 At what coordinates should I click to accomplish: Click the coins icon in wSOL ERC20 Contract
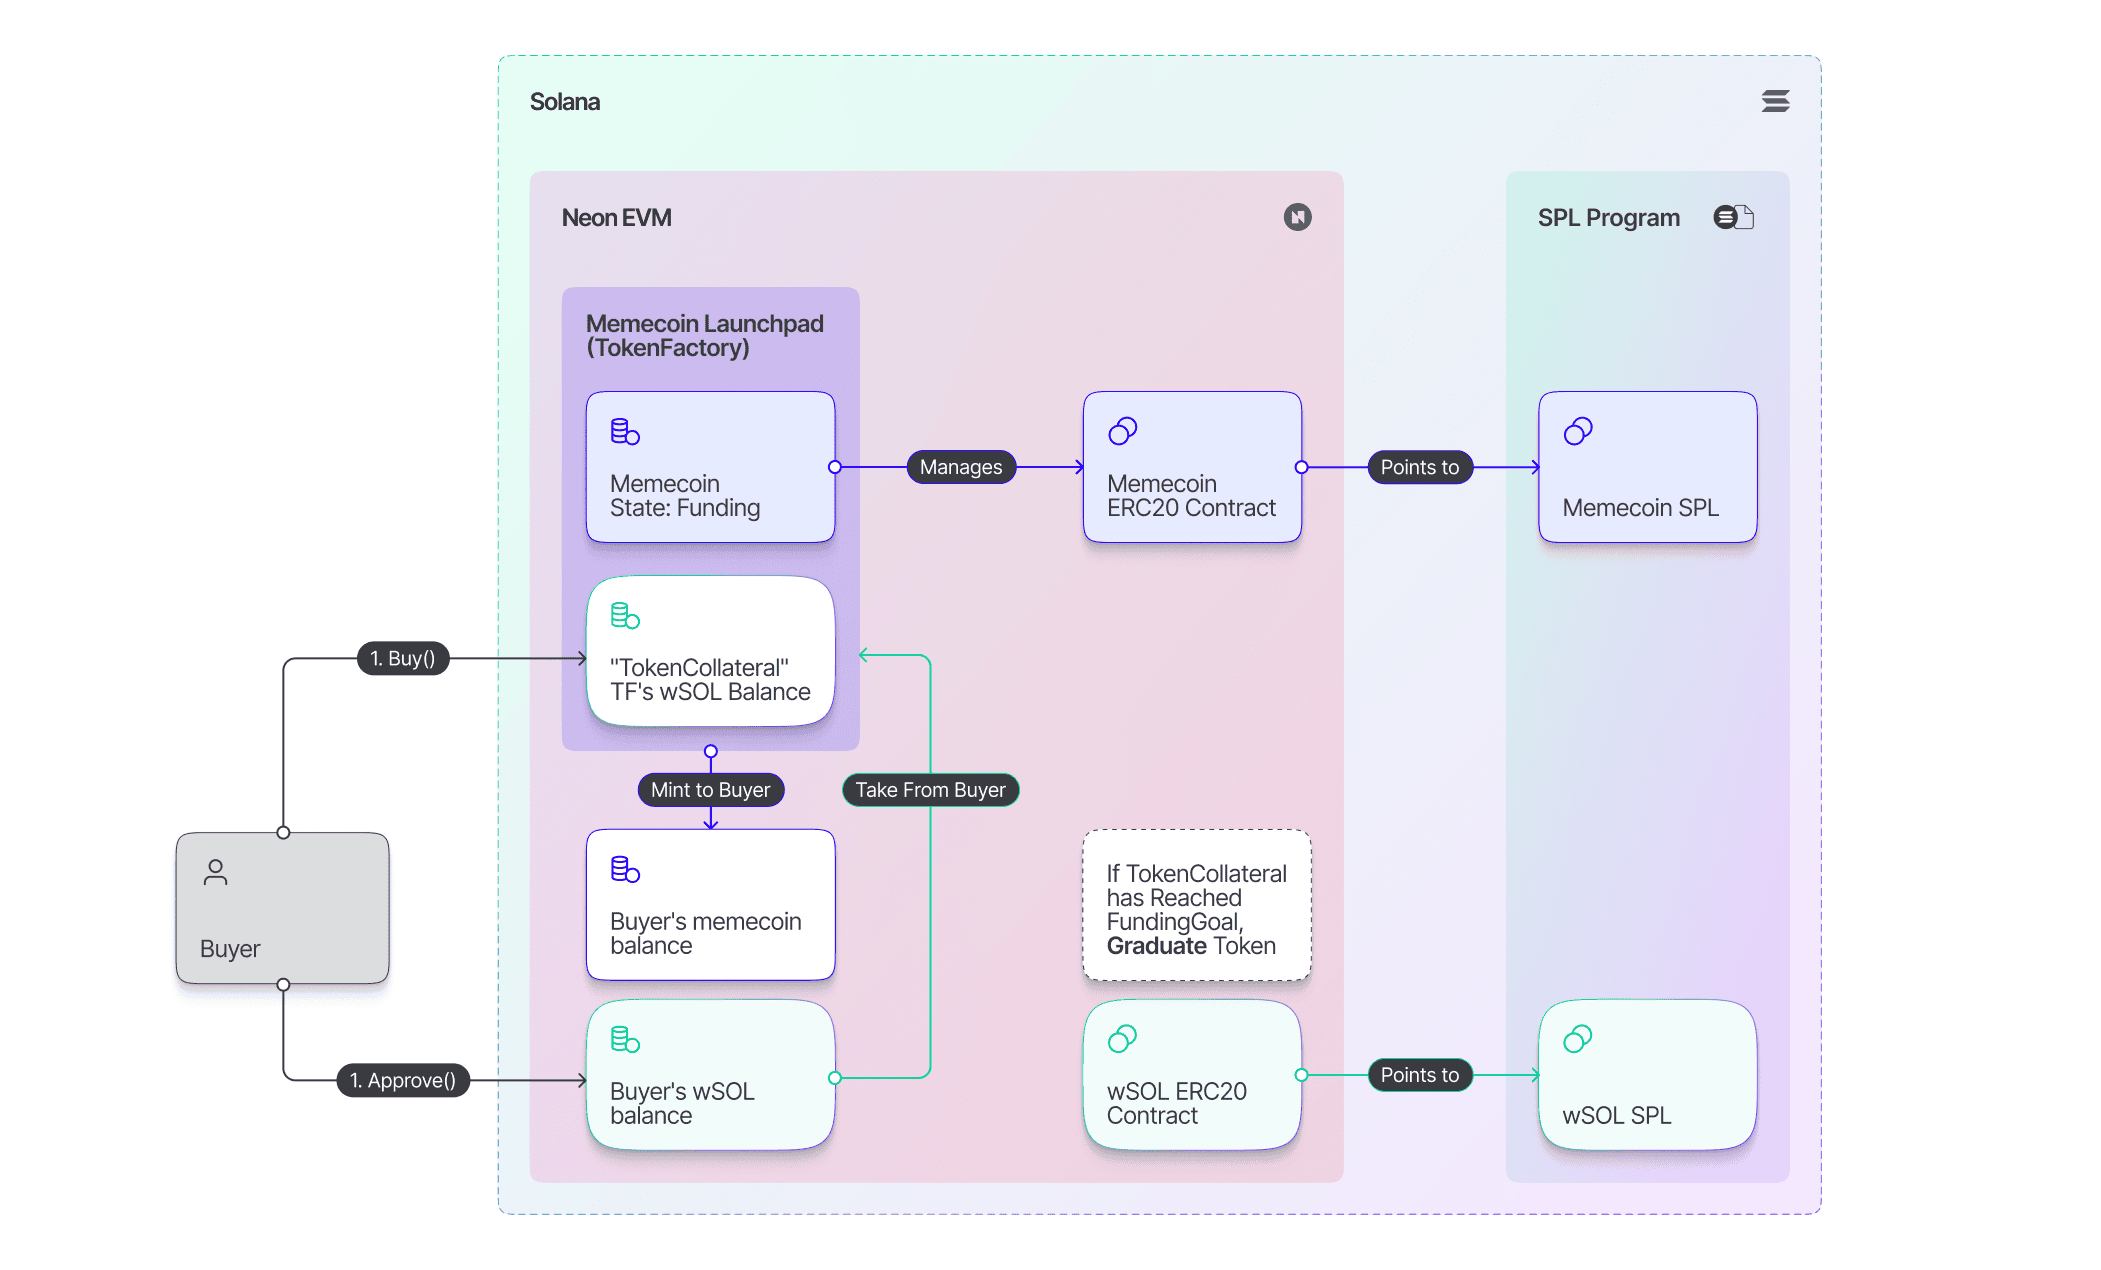1122,1039
